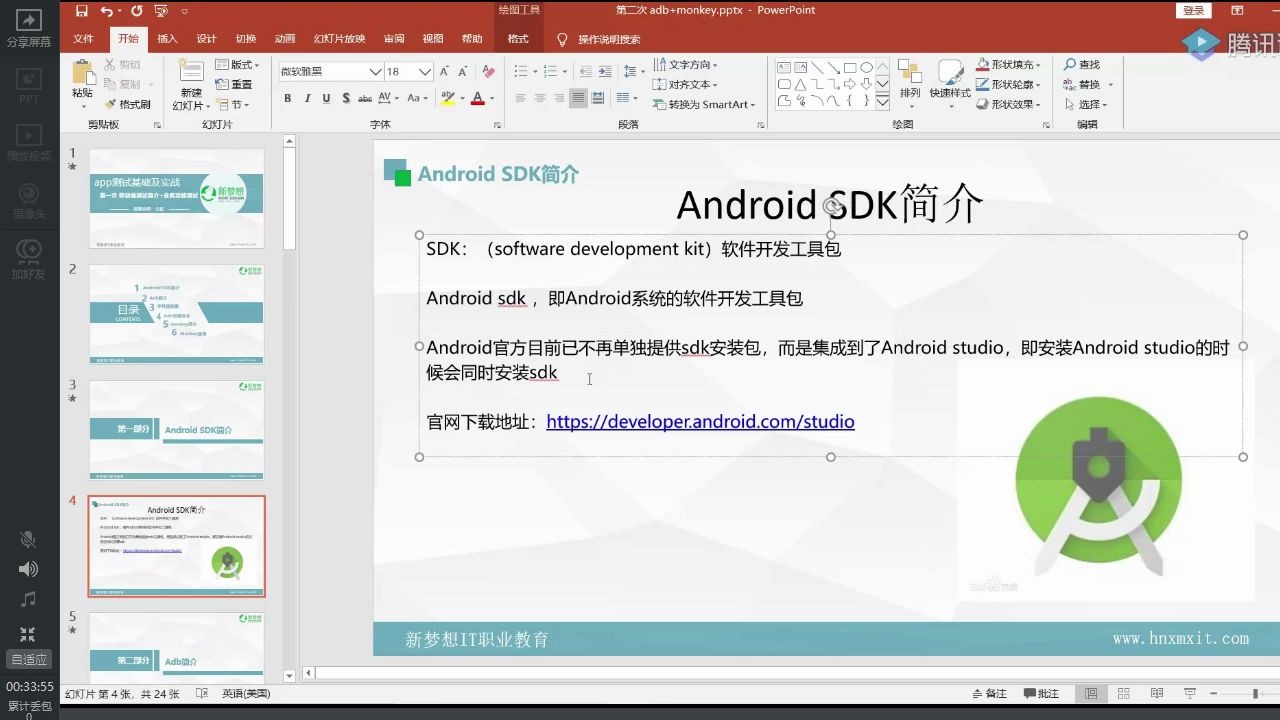Click the Notes (备注) button in status bar
The width and height of the screenshot is (1280, 720).
(x=990, y=693)
